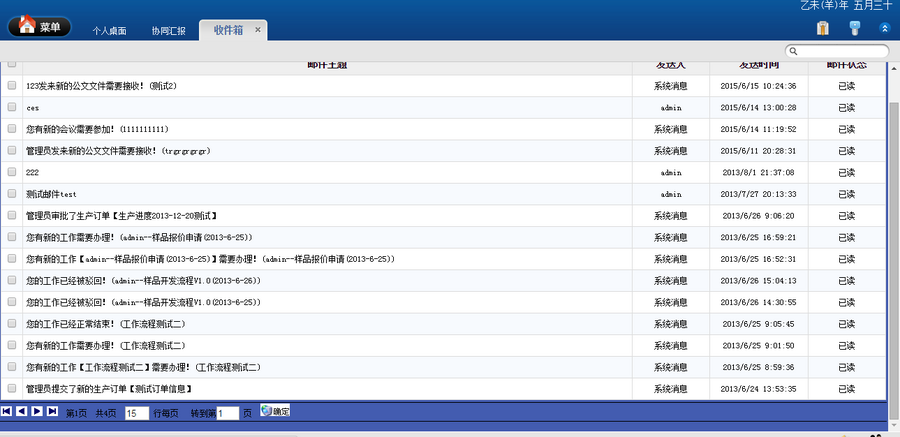The height and width of the screenshot is (437, 900).
Task: Click 共4页 page count text
Action: (106, 413)
